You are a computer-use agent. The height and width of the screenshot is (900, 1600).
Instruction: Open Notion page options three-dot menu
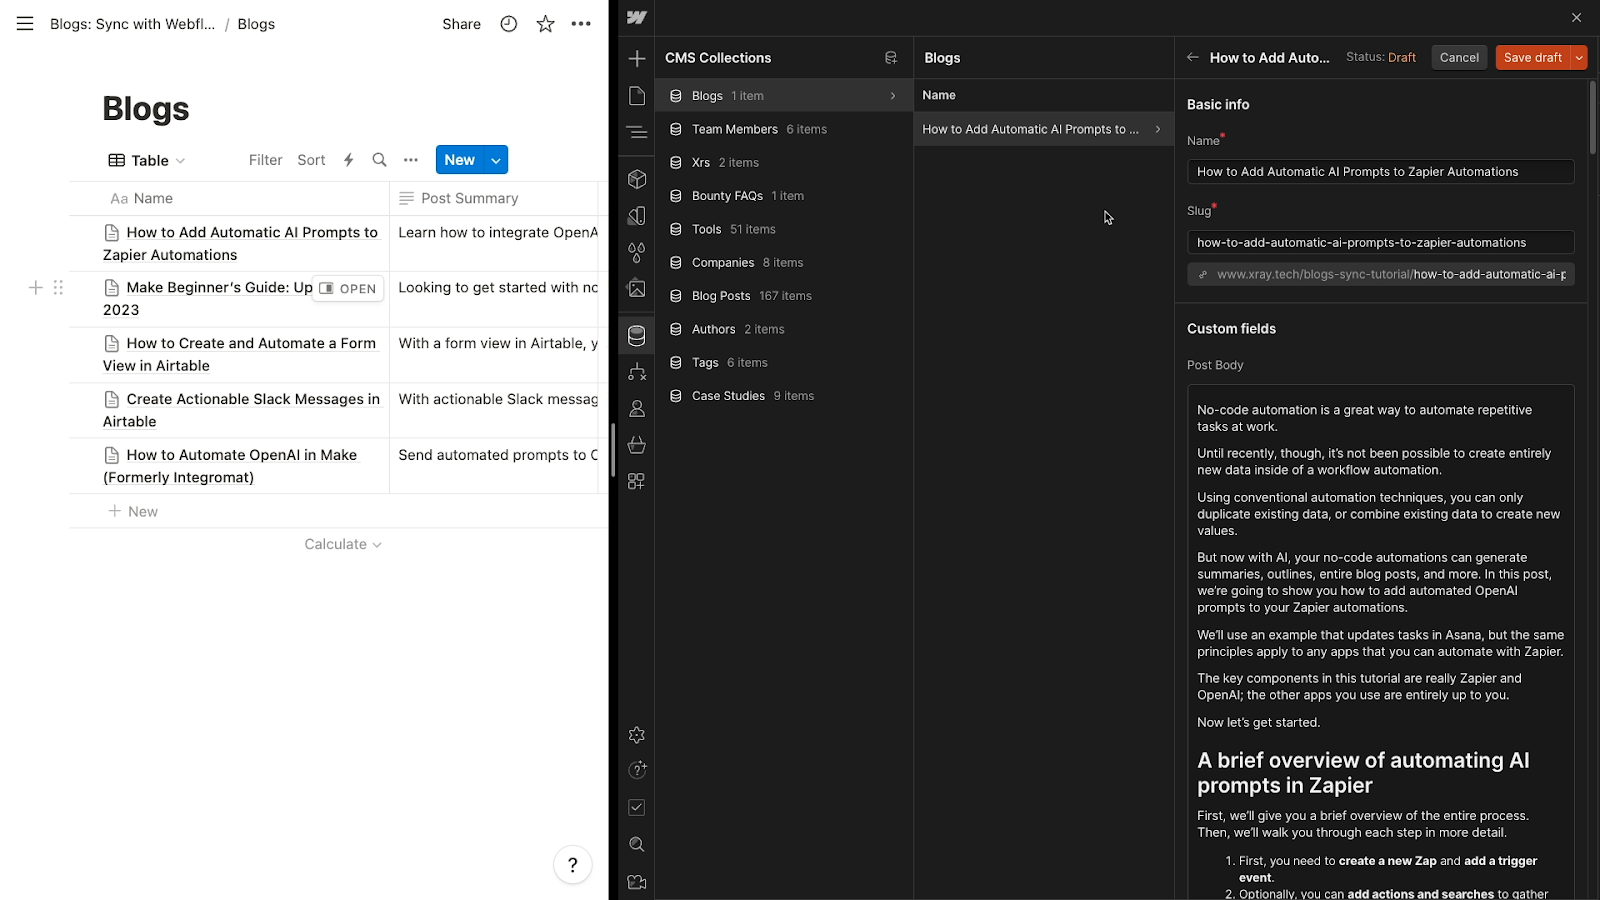tap(581, 24)
